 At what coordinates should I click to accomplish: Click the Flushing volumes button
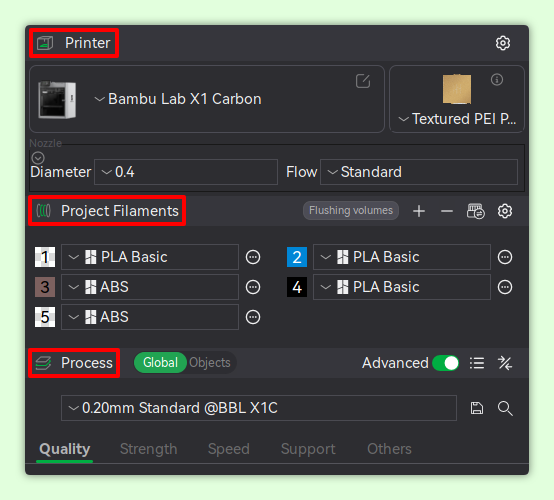coord(351,211)
